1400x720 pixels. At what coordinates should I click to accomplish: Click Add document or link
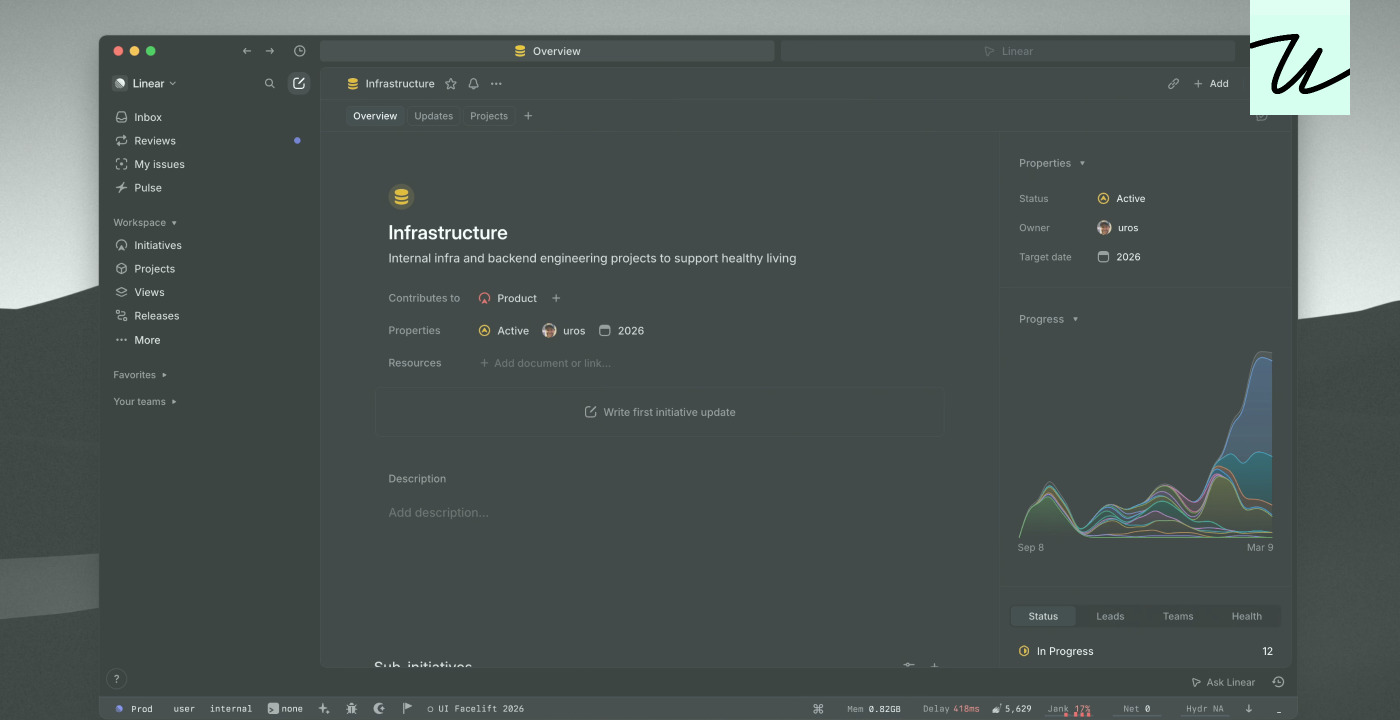click(545, 363)
